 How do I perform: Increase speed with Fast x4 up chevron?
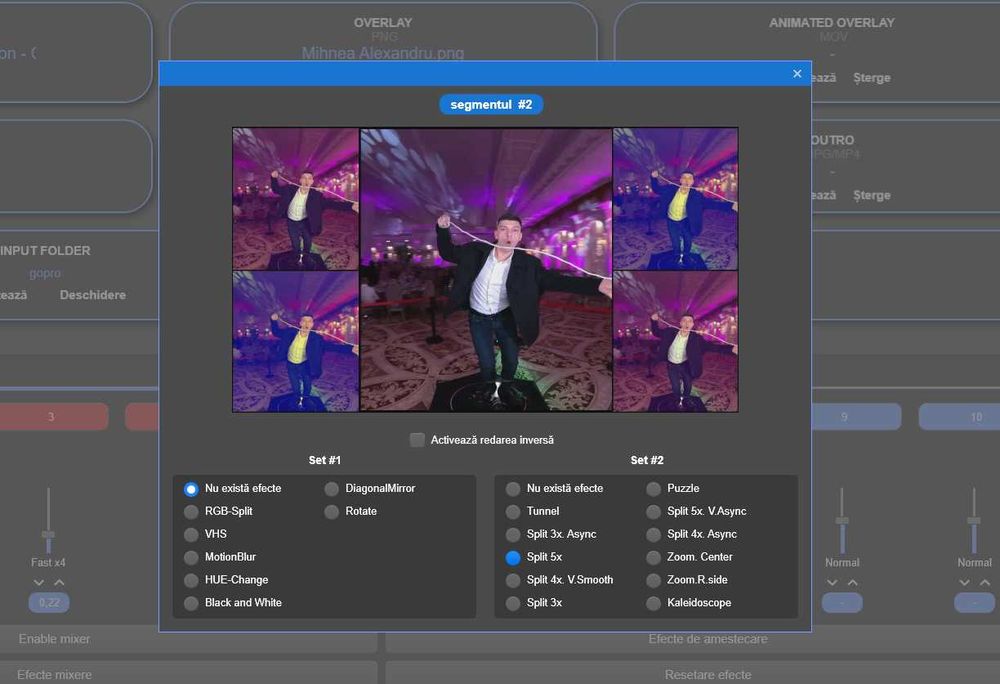click(59, 583)
